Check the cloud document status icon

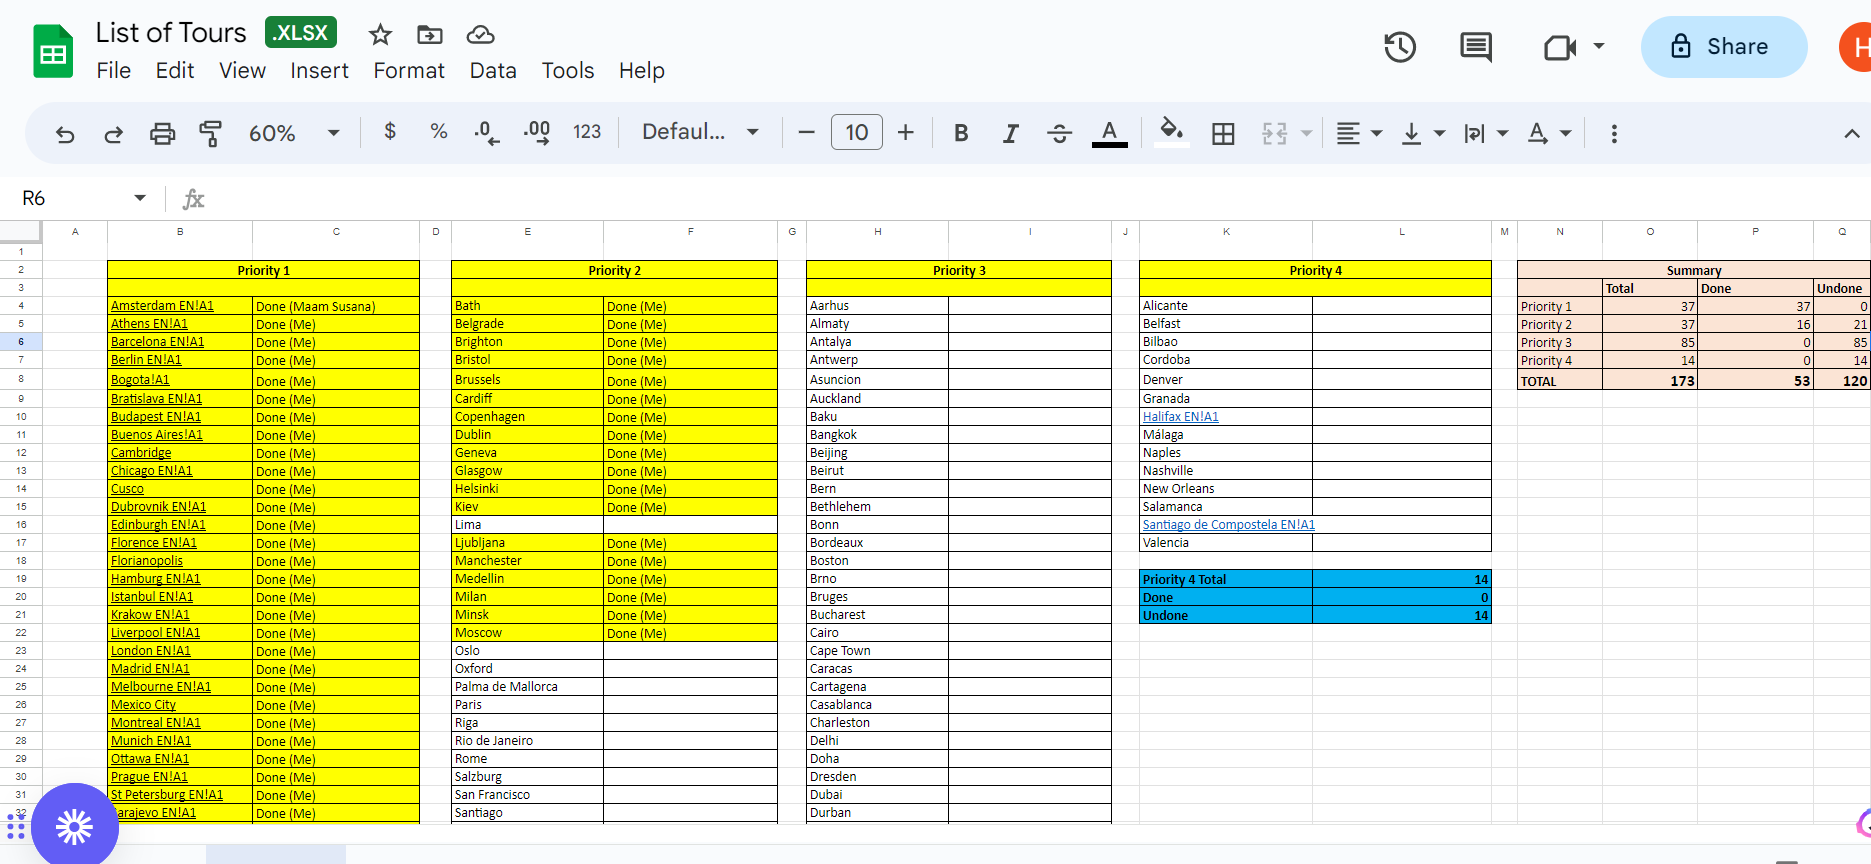[x=481, y=35]
